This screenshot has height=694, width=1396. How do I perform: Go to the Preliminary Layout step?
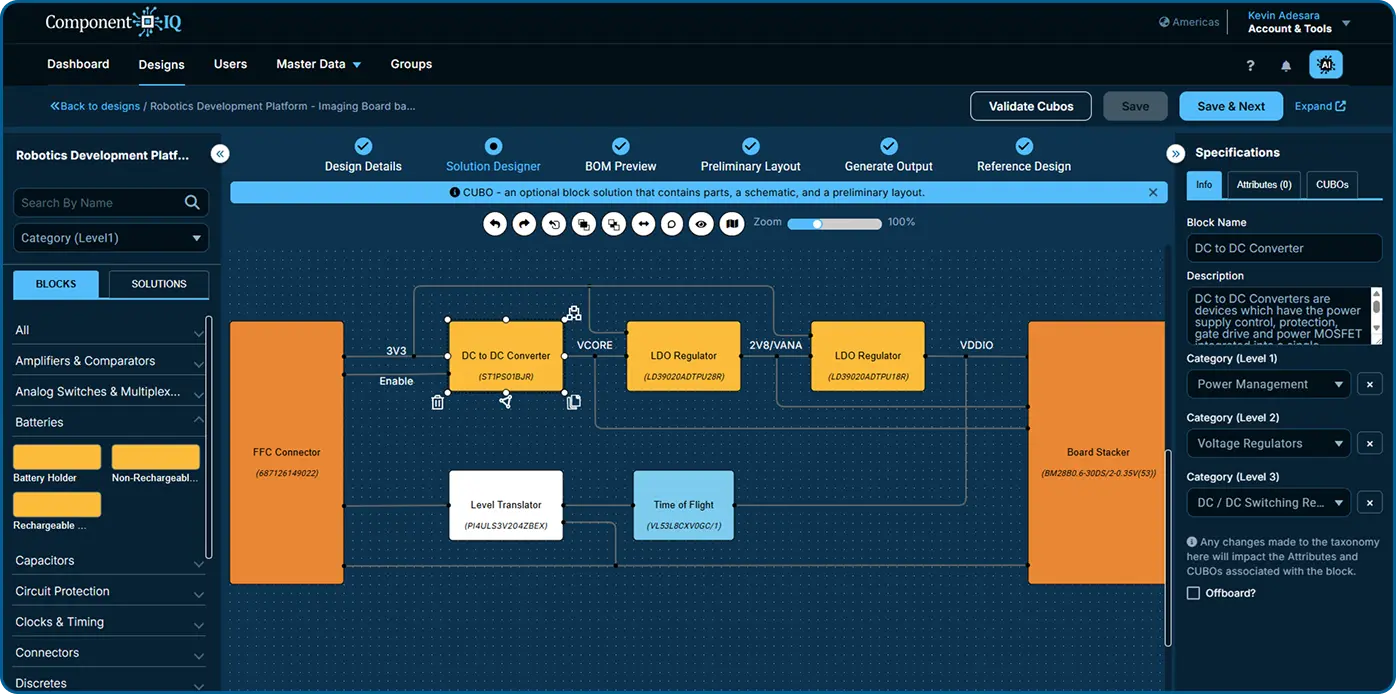tap(751, 156)
